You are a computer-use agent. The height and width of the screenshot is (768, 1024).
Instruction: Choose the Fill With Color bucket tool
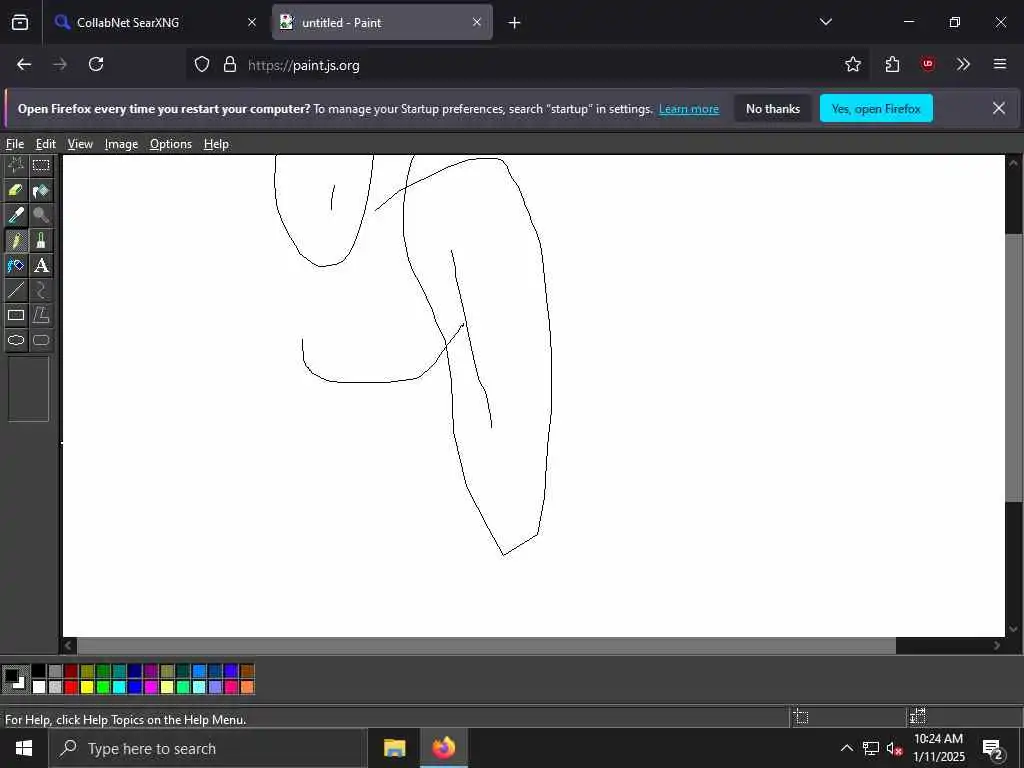41,190
